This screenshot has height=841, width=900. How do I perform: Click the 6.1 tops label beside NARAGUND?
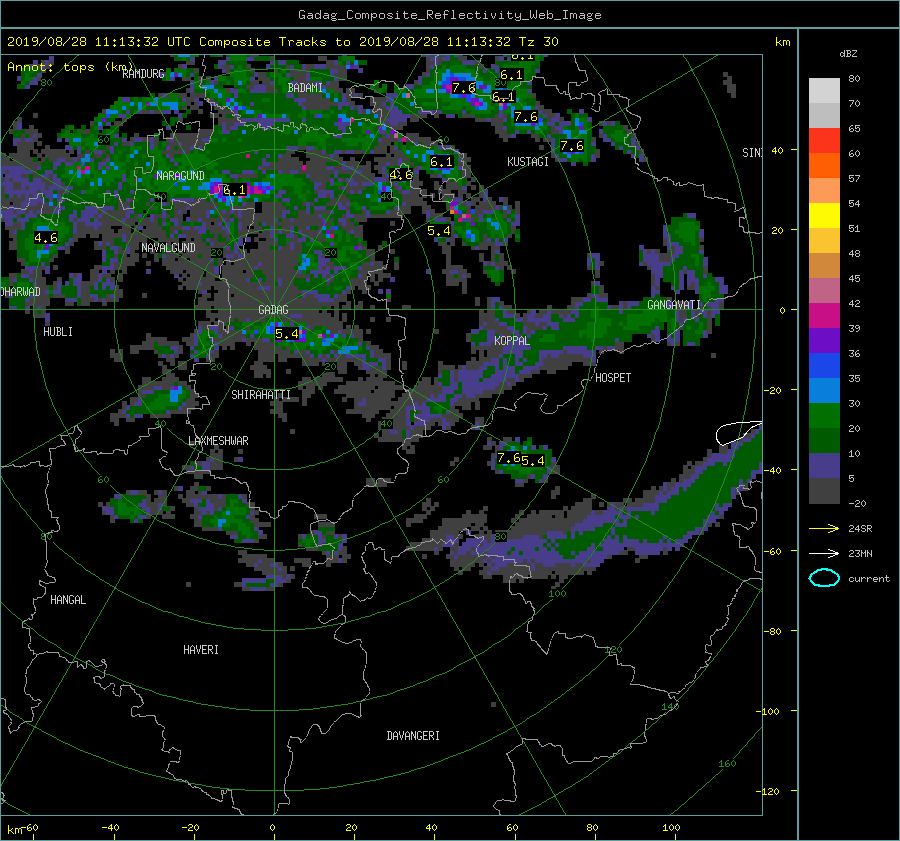(x=234, y=190)
